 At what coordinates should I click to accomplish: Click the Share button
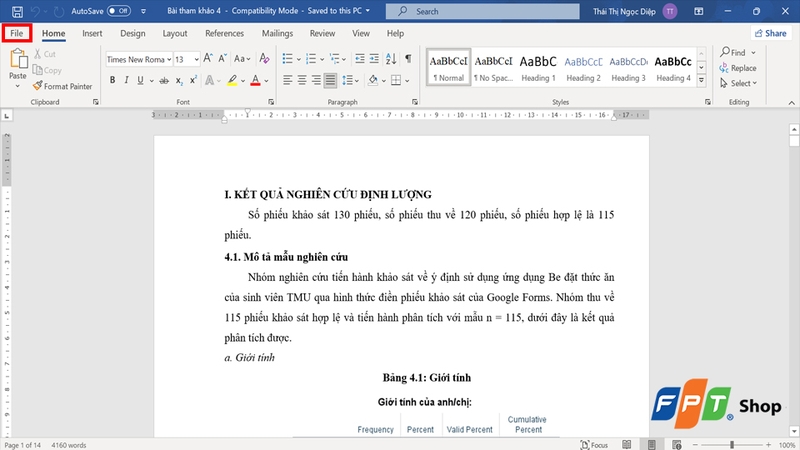(x=770, y=33)
